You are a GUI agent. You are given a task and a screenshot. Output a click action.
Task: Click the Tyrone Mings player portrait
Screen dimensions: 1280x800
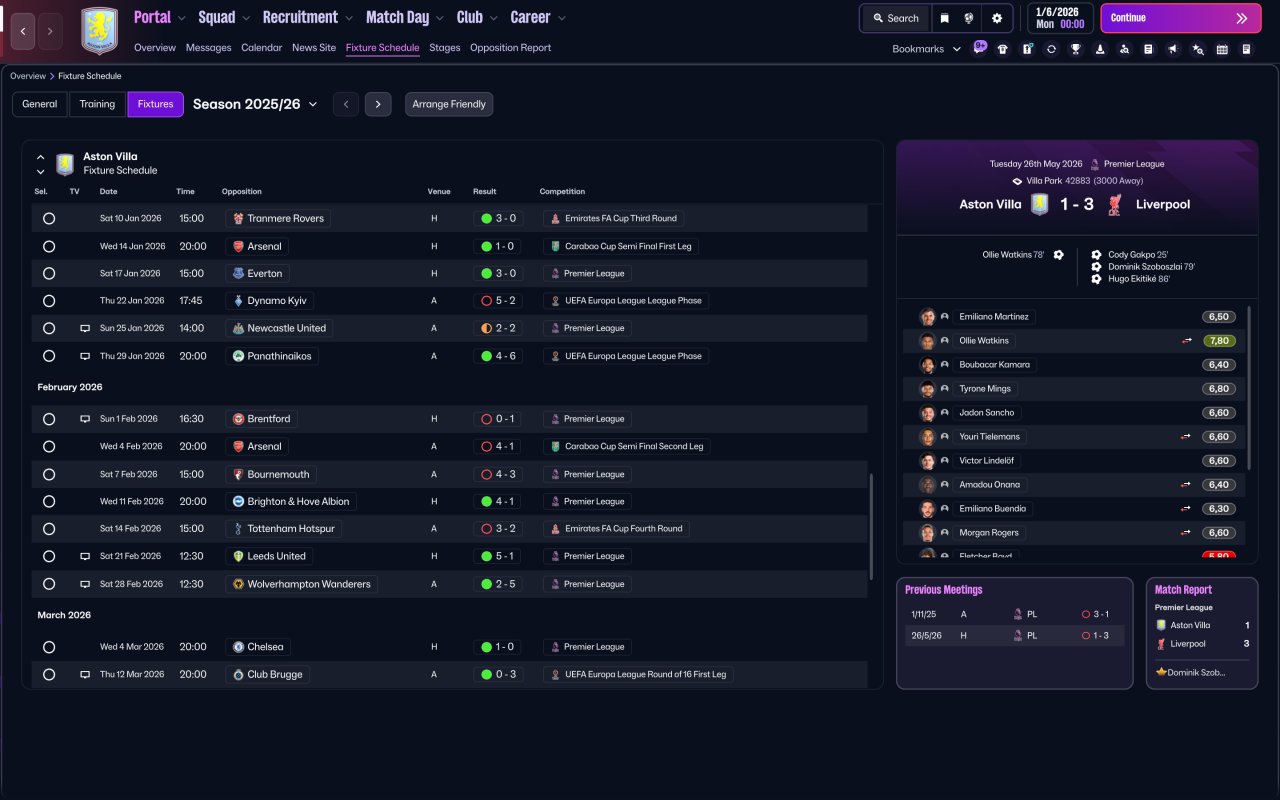tap(928, 389)
